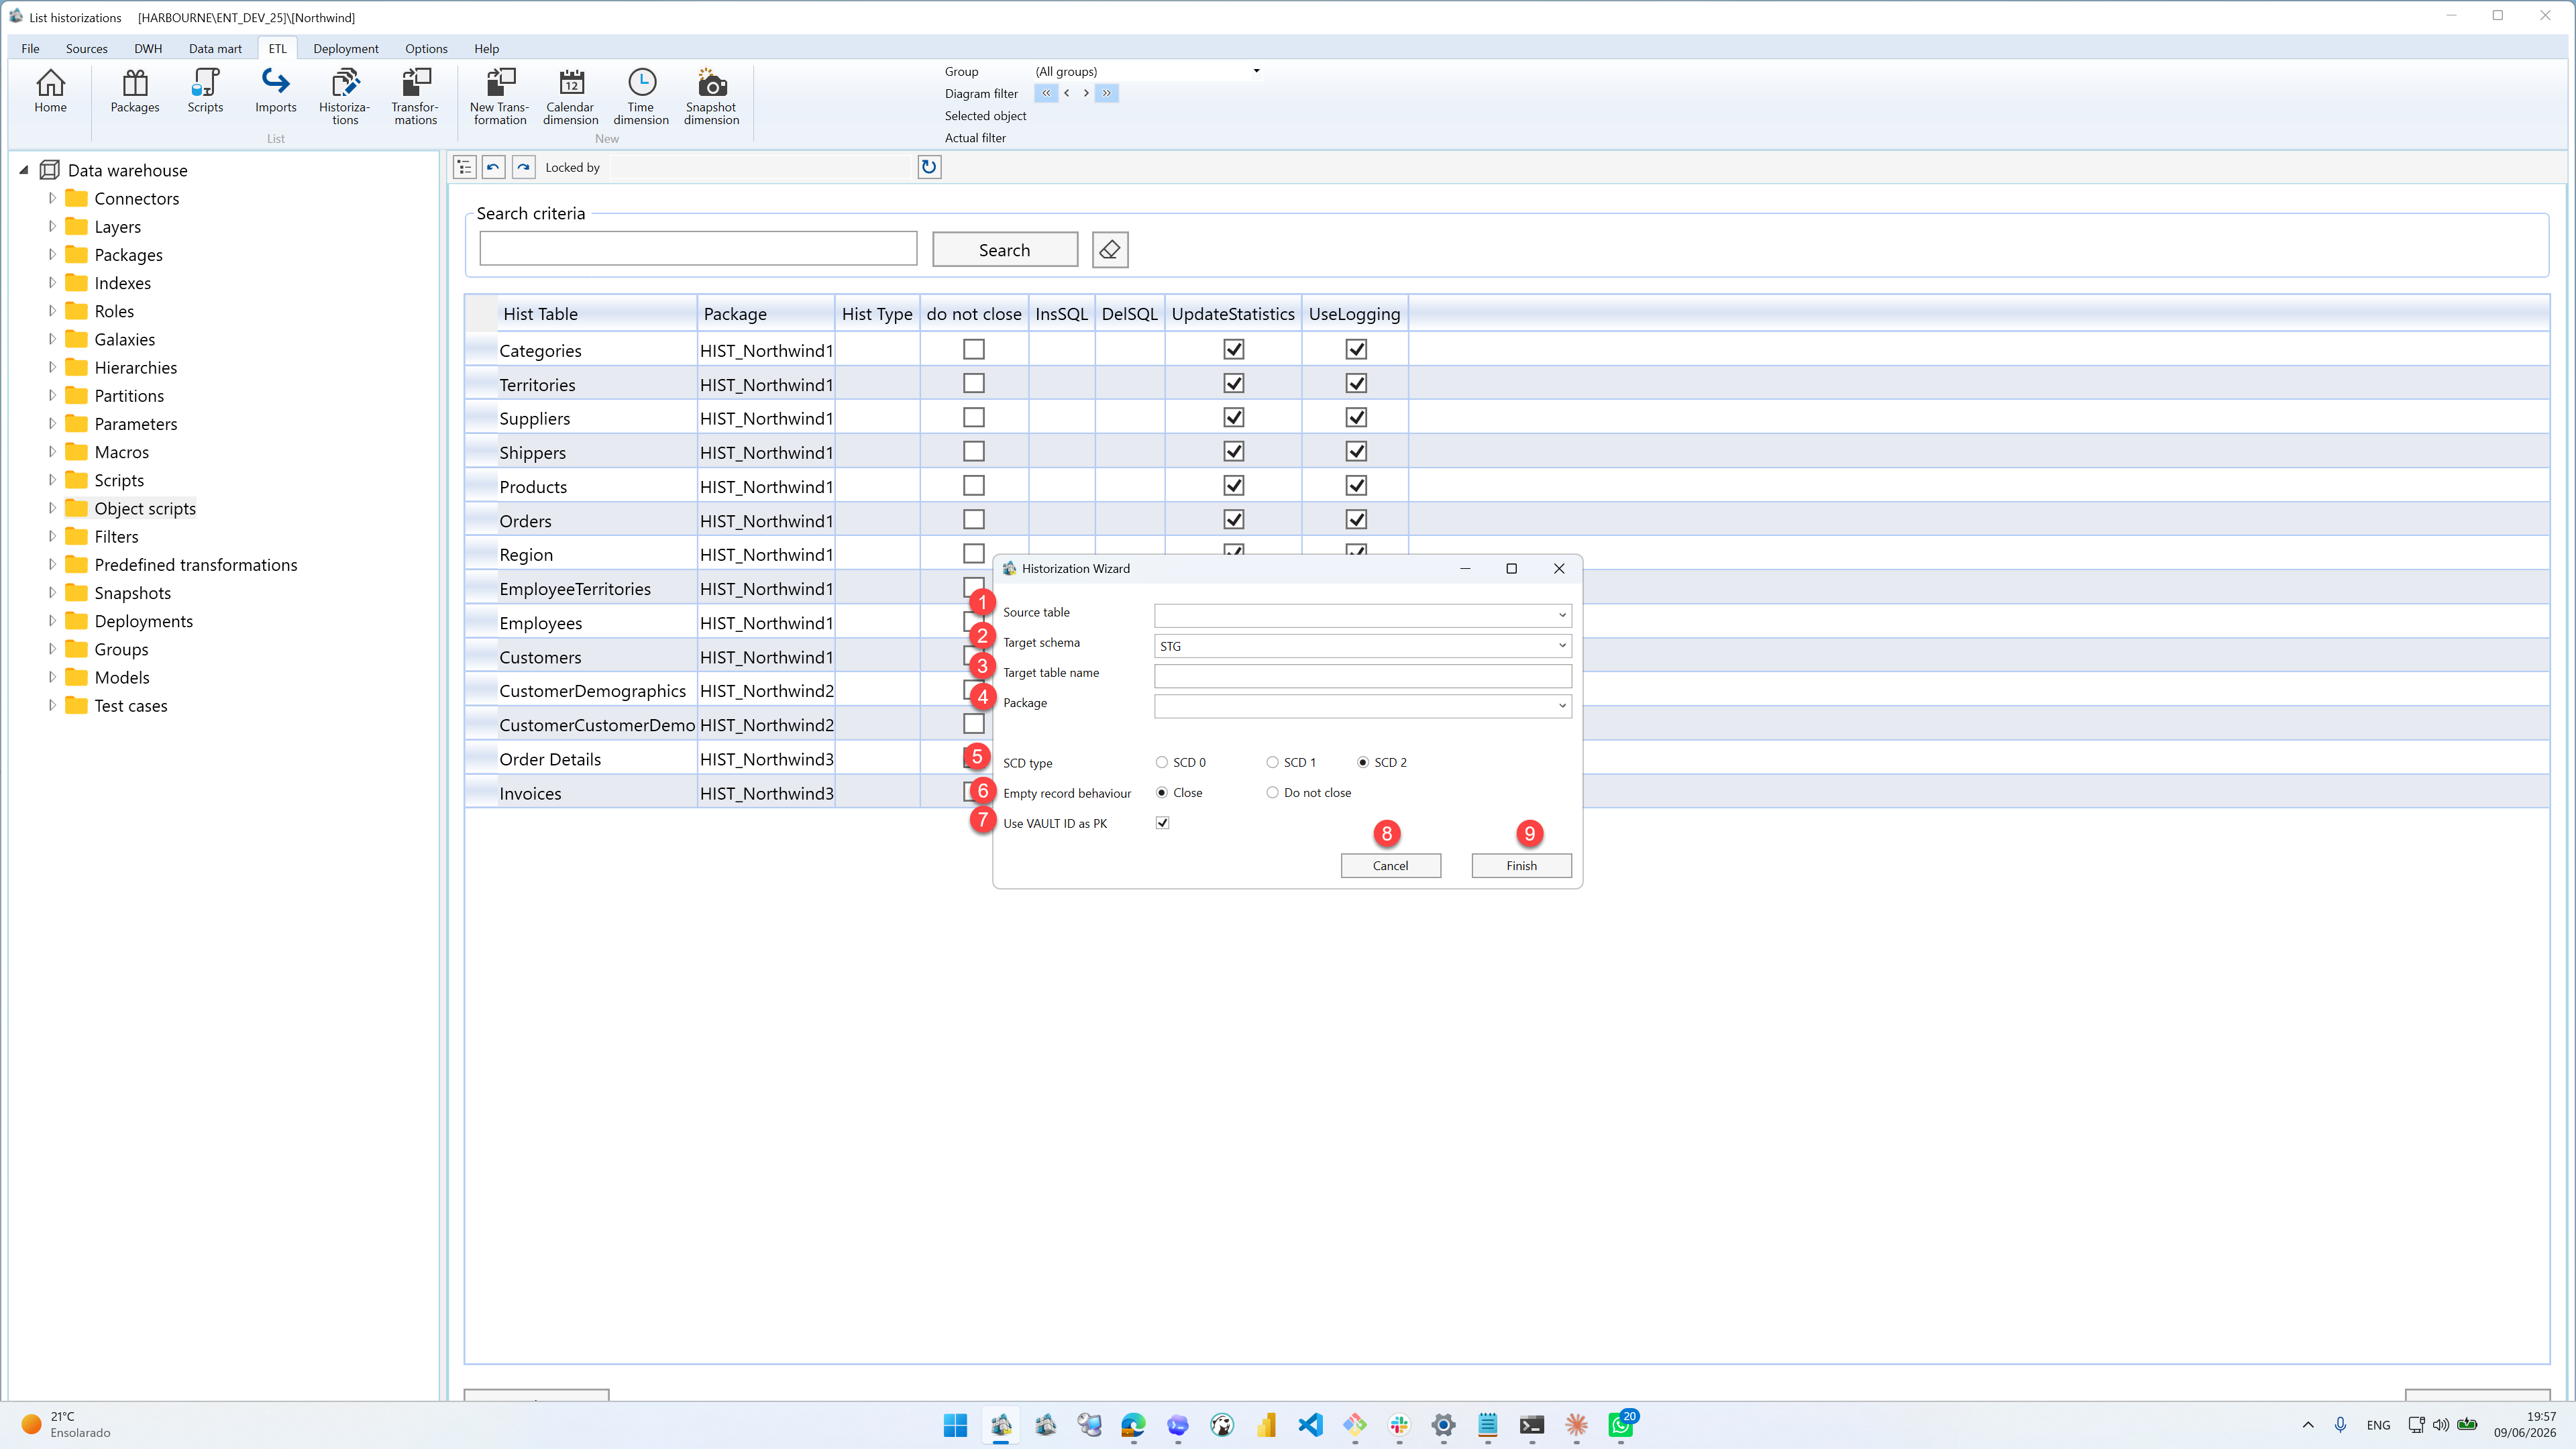
Task: Switch to the Deployment tab
Action: click(x=345, y=48)
